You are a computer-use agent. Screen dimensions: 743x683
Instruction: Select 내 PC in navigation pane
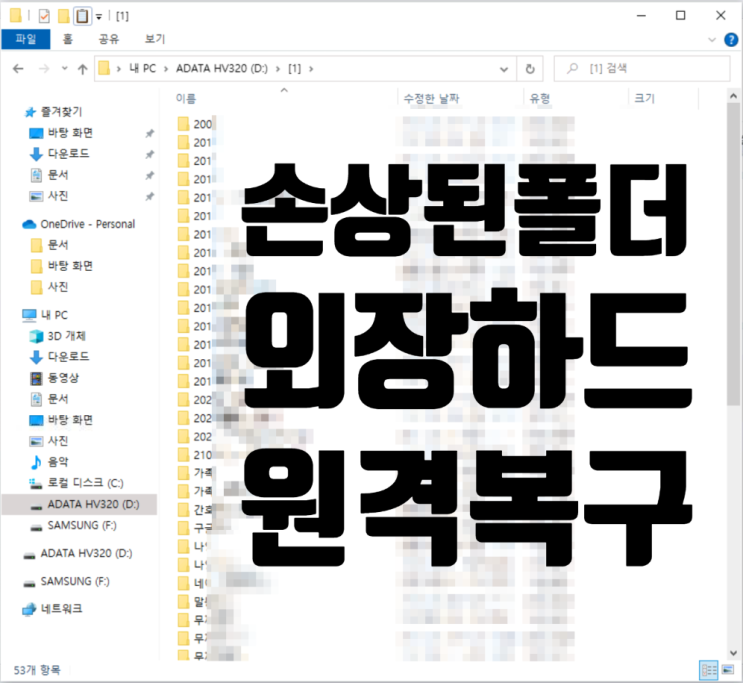54,315
